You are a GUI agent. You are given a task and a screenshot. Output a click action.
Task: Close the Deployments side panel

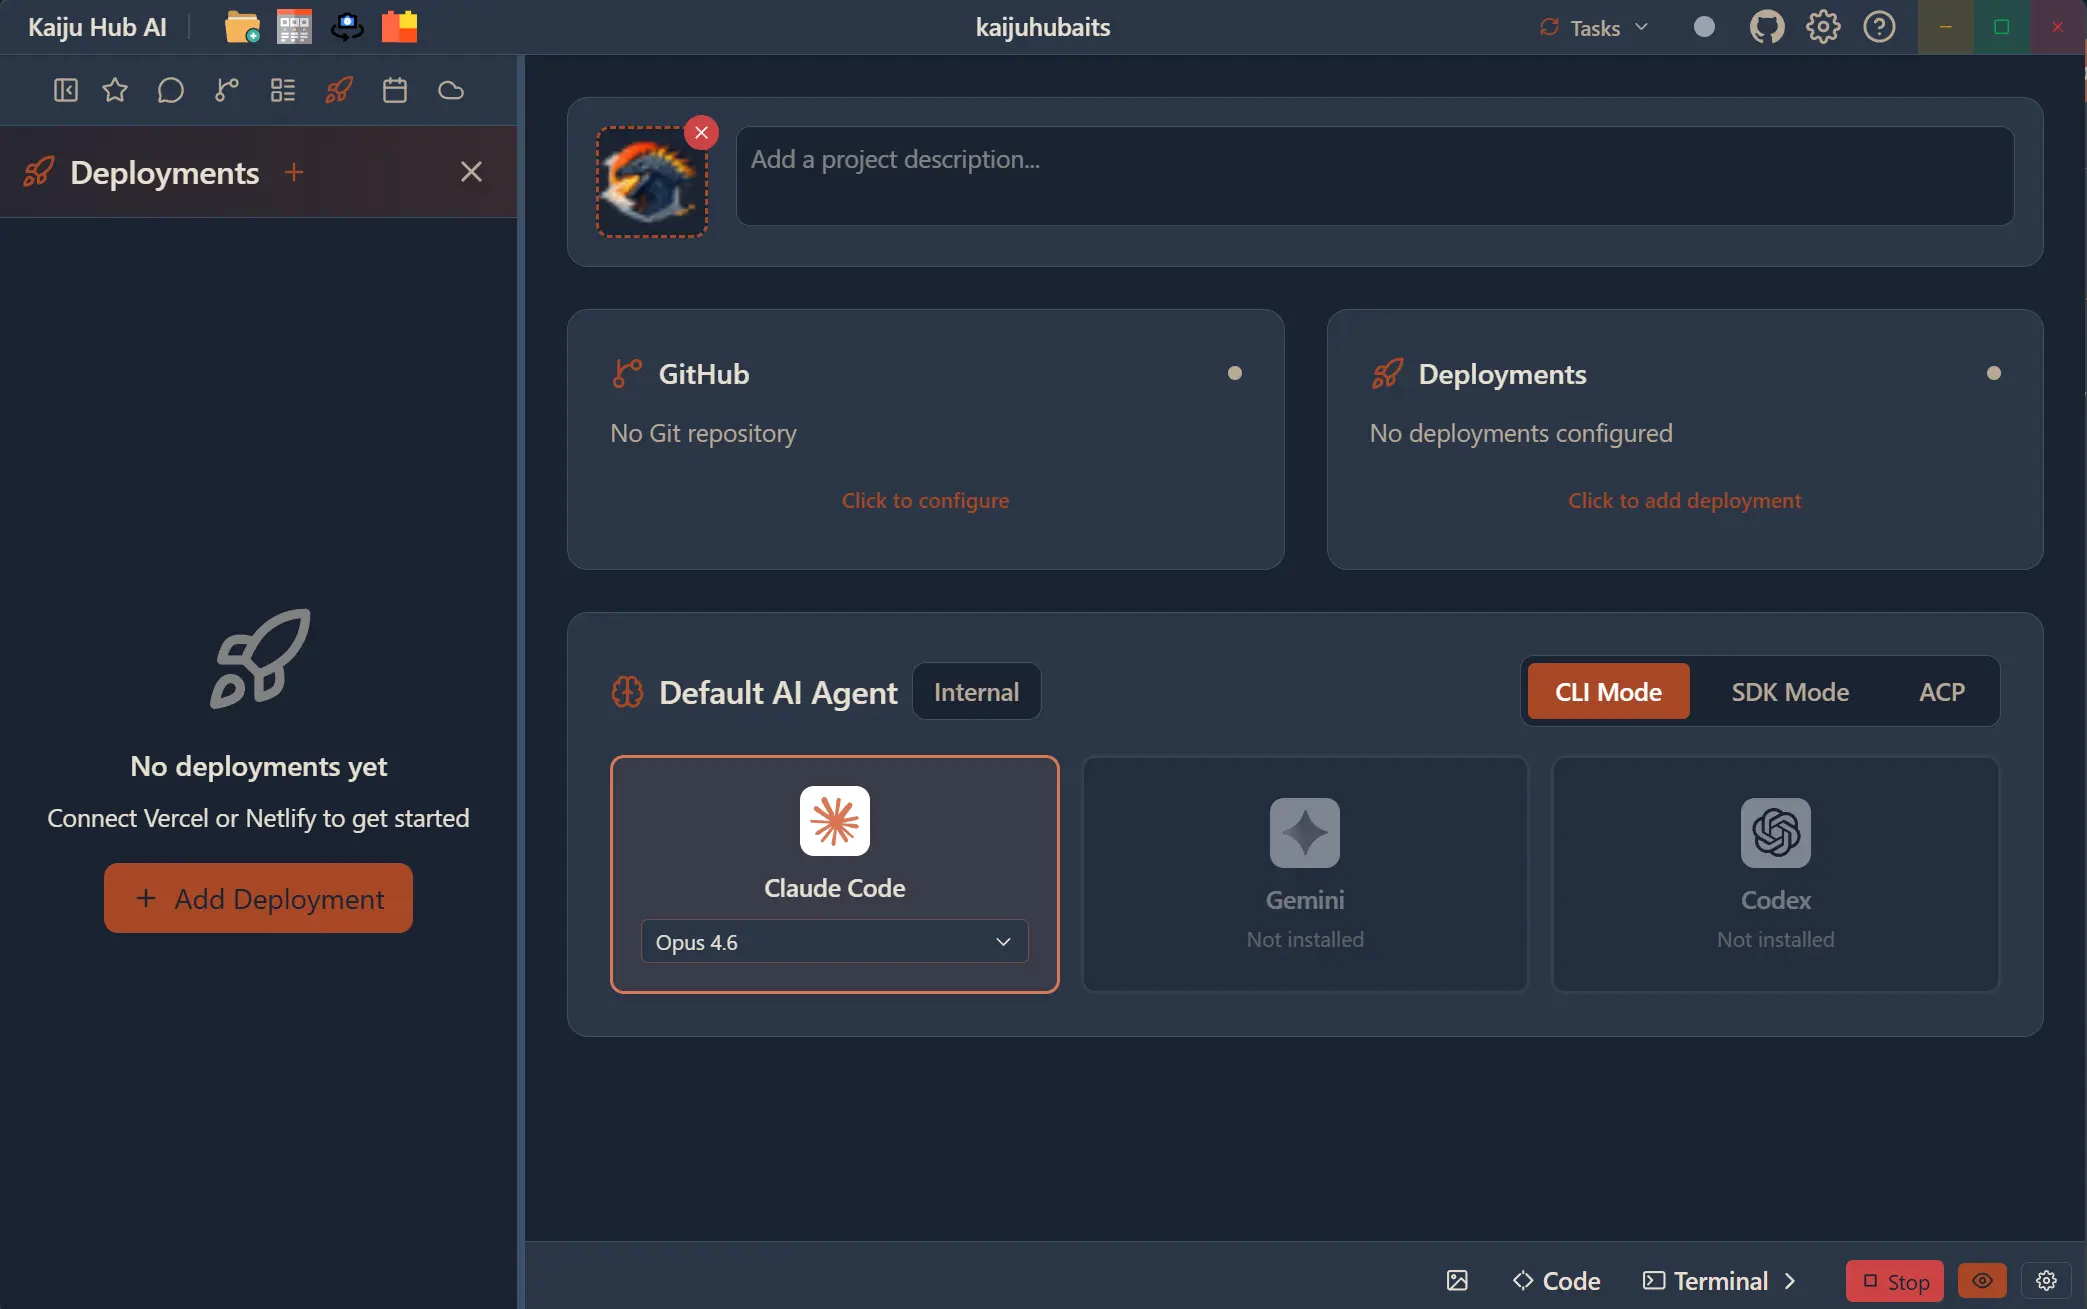point(471,172)
